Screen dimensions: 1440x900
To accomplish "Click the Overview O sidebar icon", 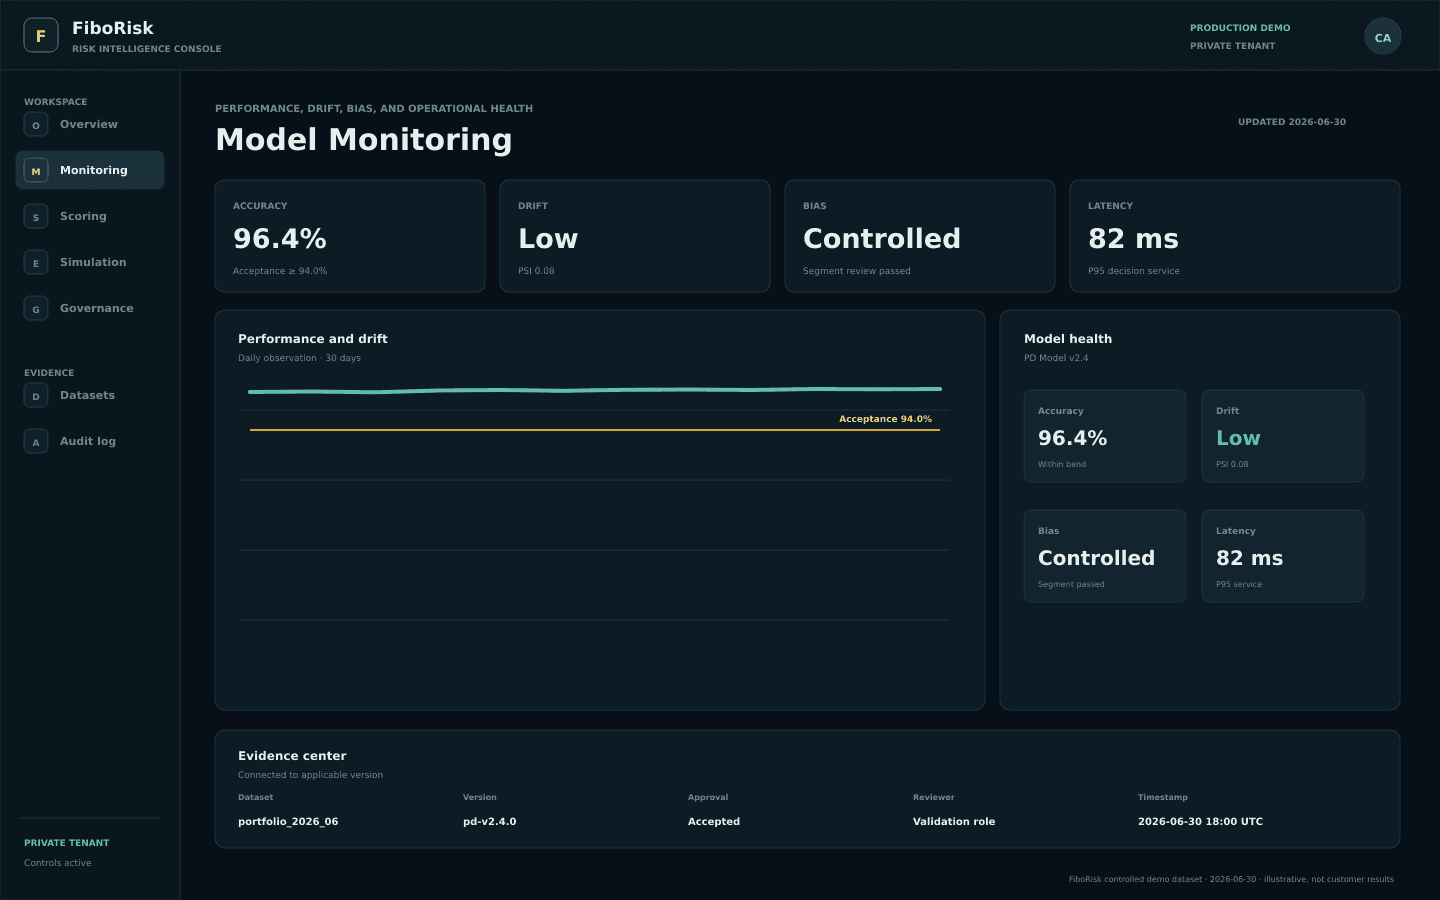I will tap(36, 125).
